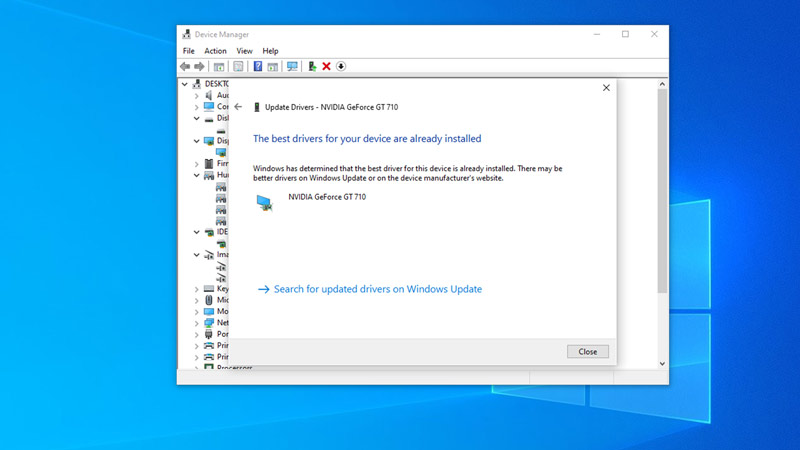Click the scan for hardware changes monitor icon

click(292, 66)
